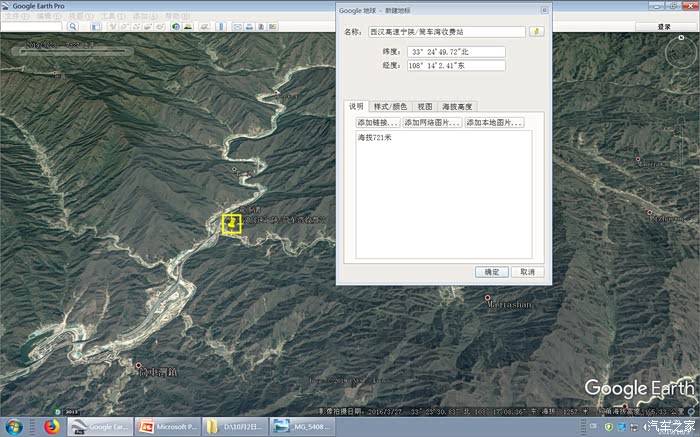Open Firefox from the taskbar
Viewport: 700px width, 437px height.
pyautogui.click(x=52, y=426)
